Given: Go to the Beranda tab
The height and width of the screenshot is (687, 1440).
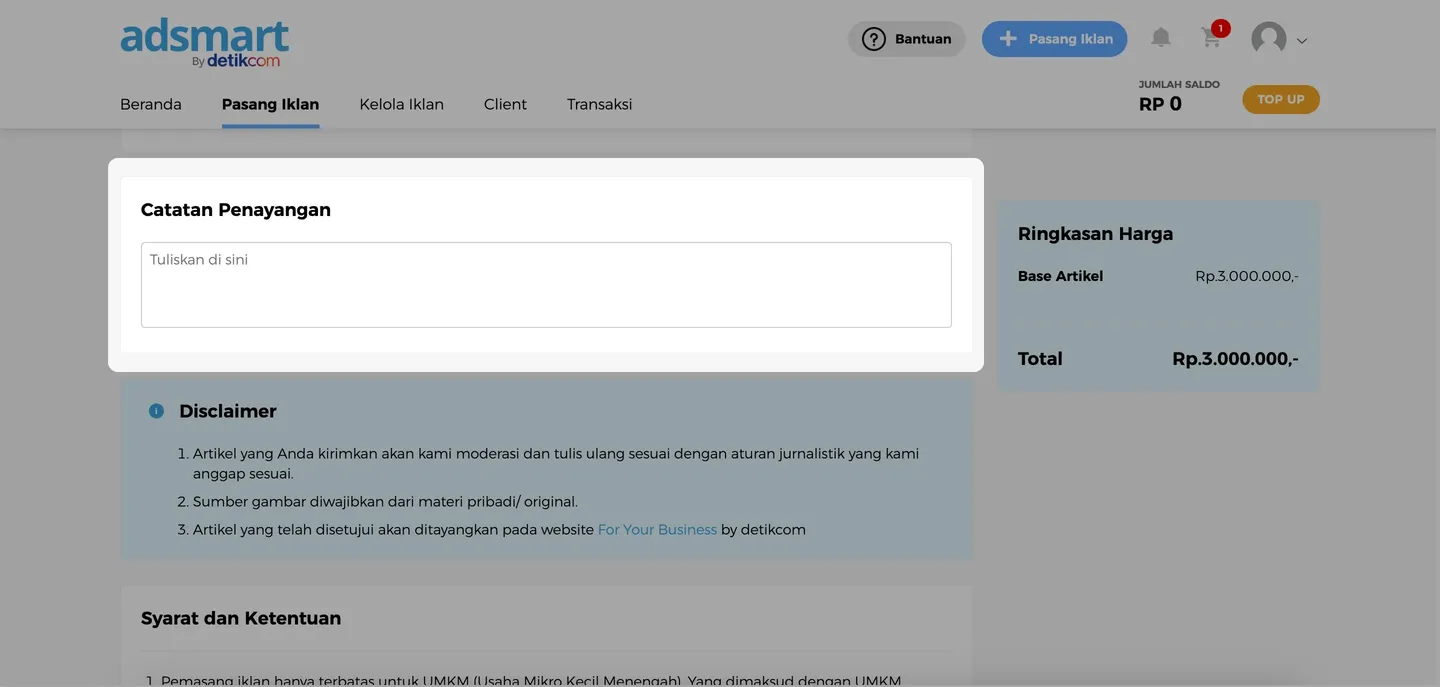Looking at the screenshot, I should 151,104.
